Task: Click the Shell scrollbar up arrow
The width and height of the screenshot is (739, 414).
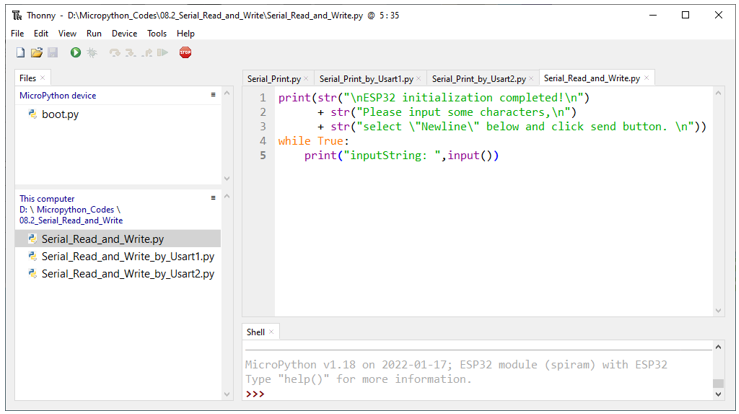Action: pos(718,347)
